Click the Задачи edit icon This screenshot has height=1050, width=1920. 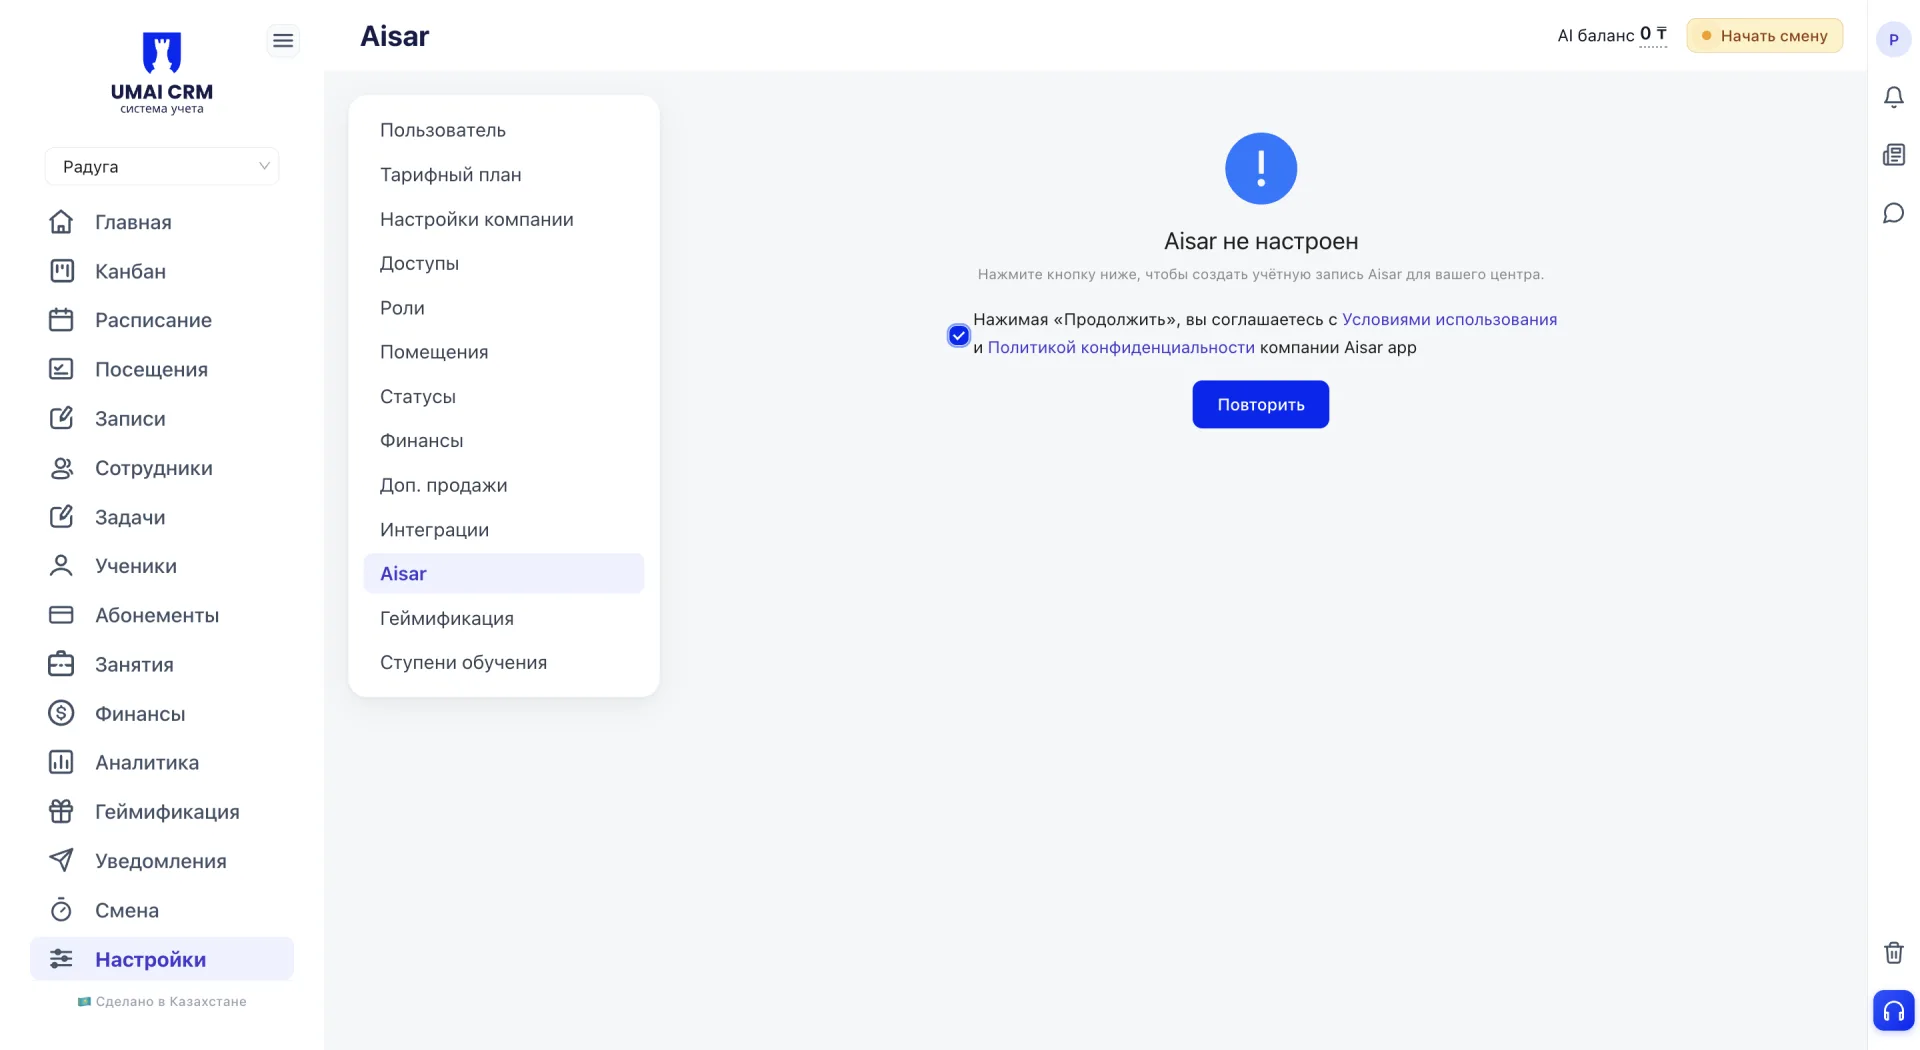pos(61,517)
